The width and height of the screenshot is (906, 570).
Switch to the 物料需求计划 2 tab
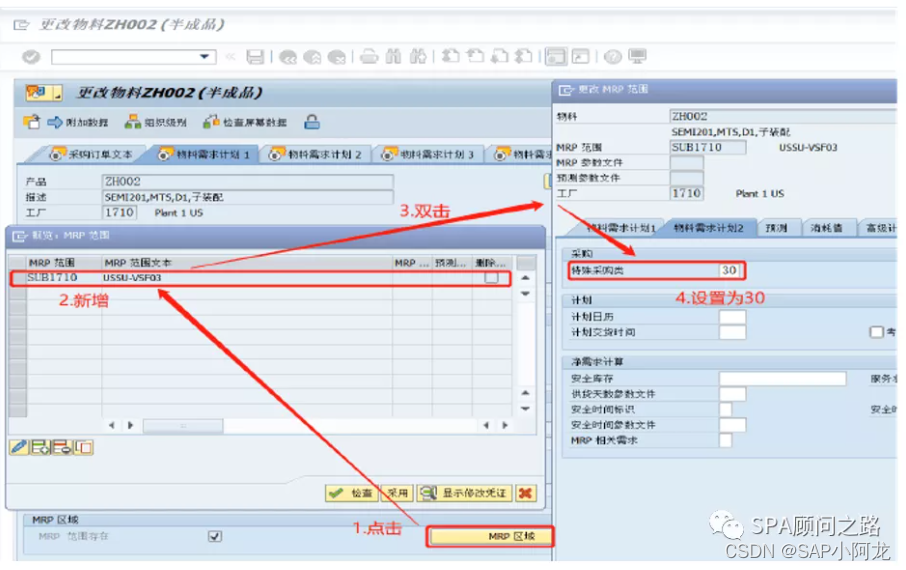pos(317,154)
